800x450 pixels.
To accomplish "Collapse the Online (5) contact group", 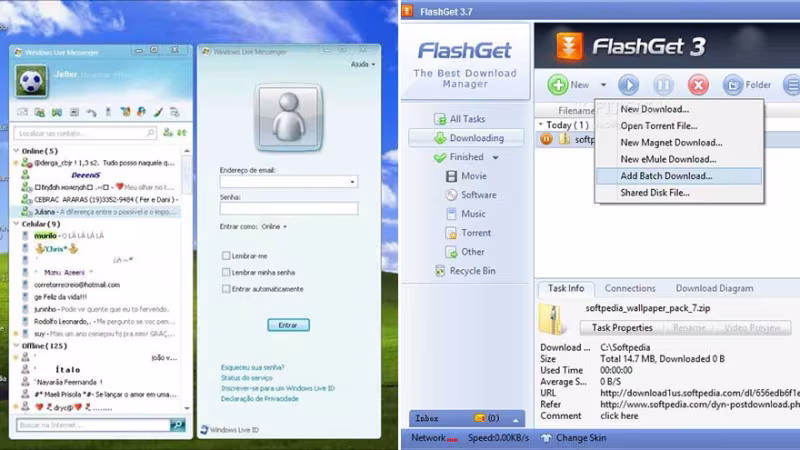I will [16, 151].
